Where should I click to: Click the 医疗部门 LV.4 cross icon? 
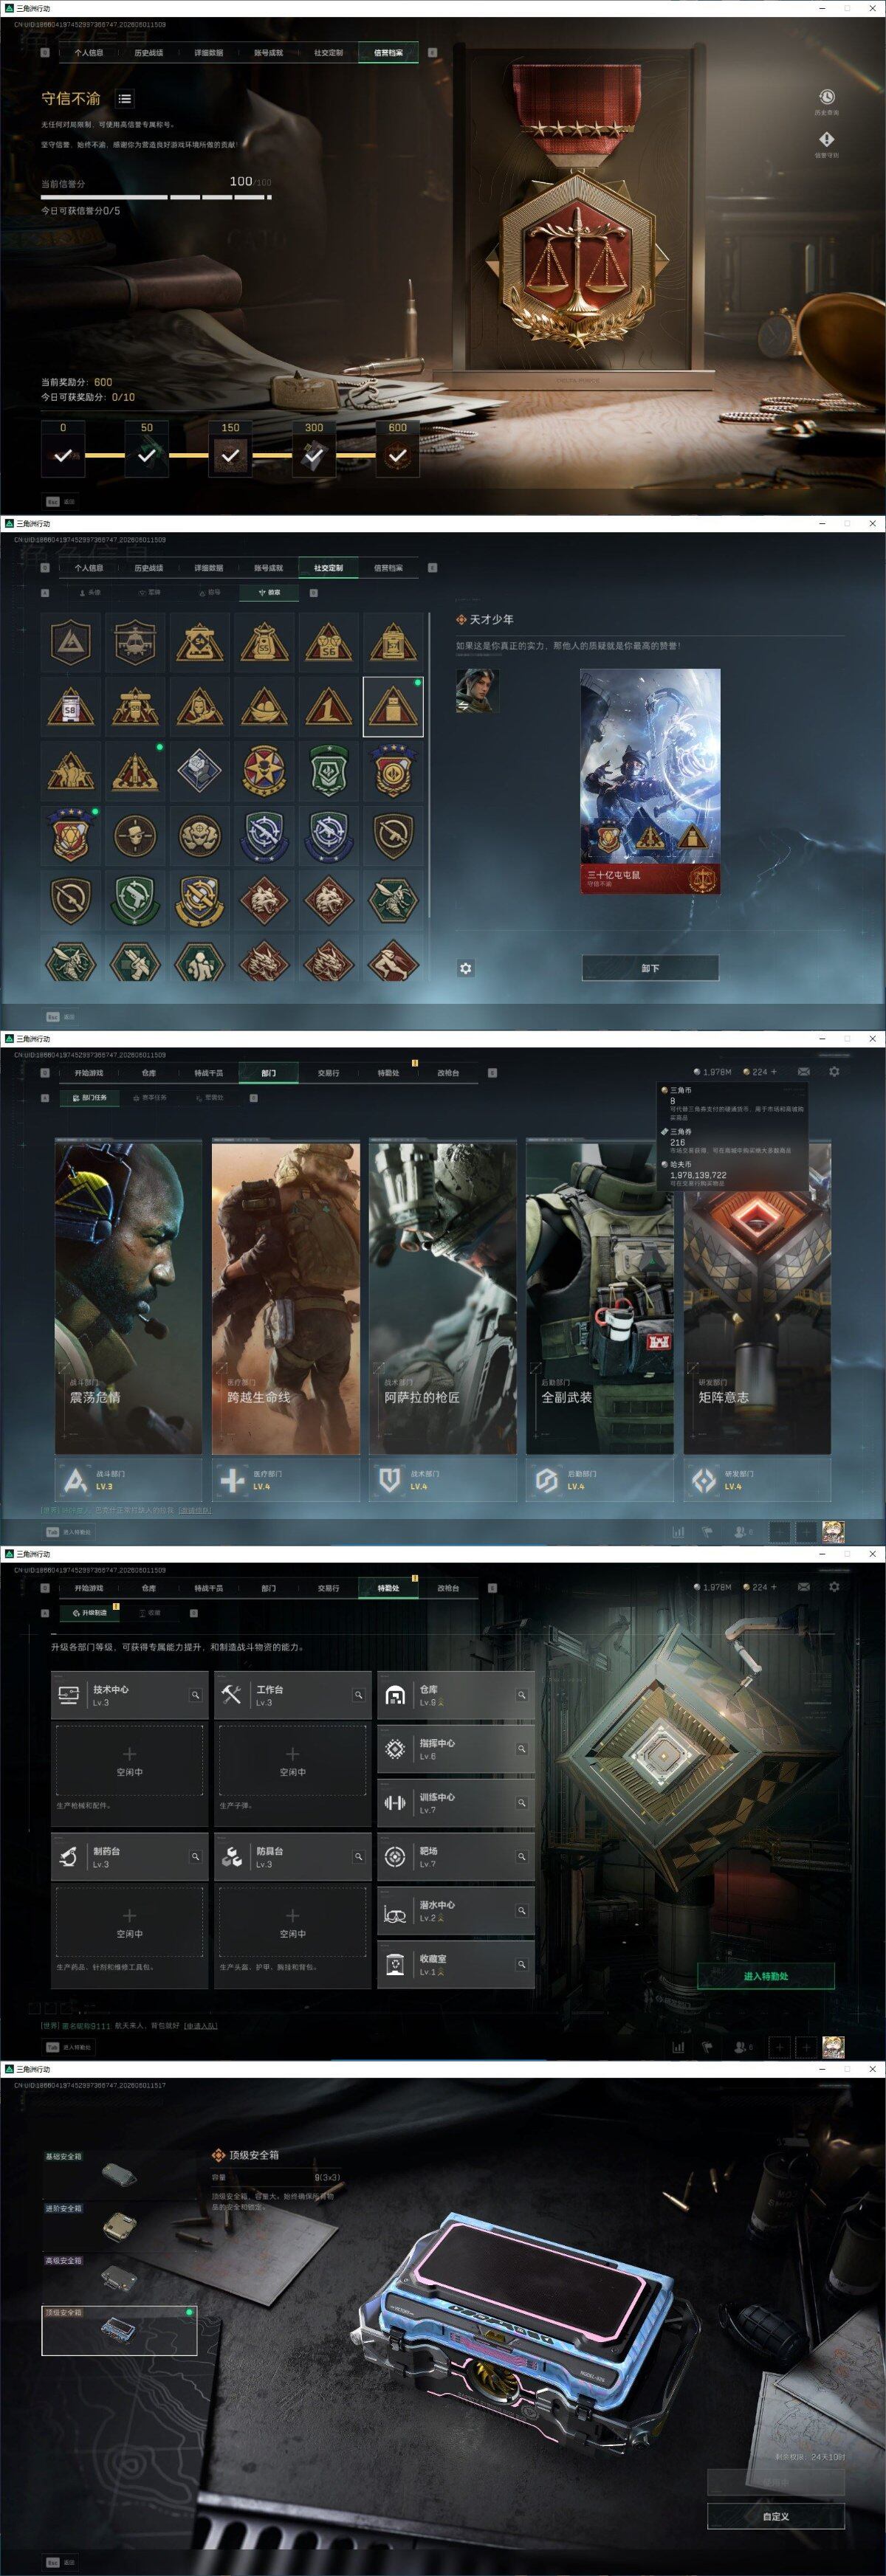[x=232, y=1480]
